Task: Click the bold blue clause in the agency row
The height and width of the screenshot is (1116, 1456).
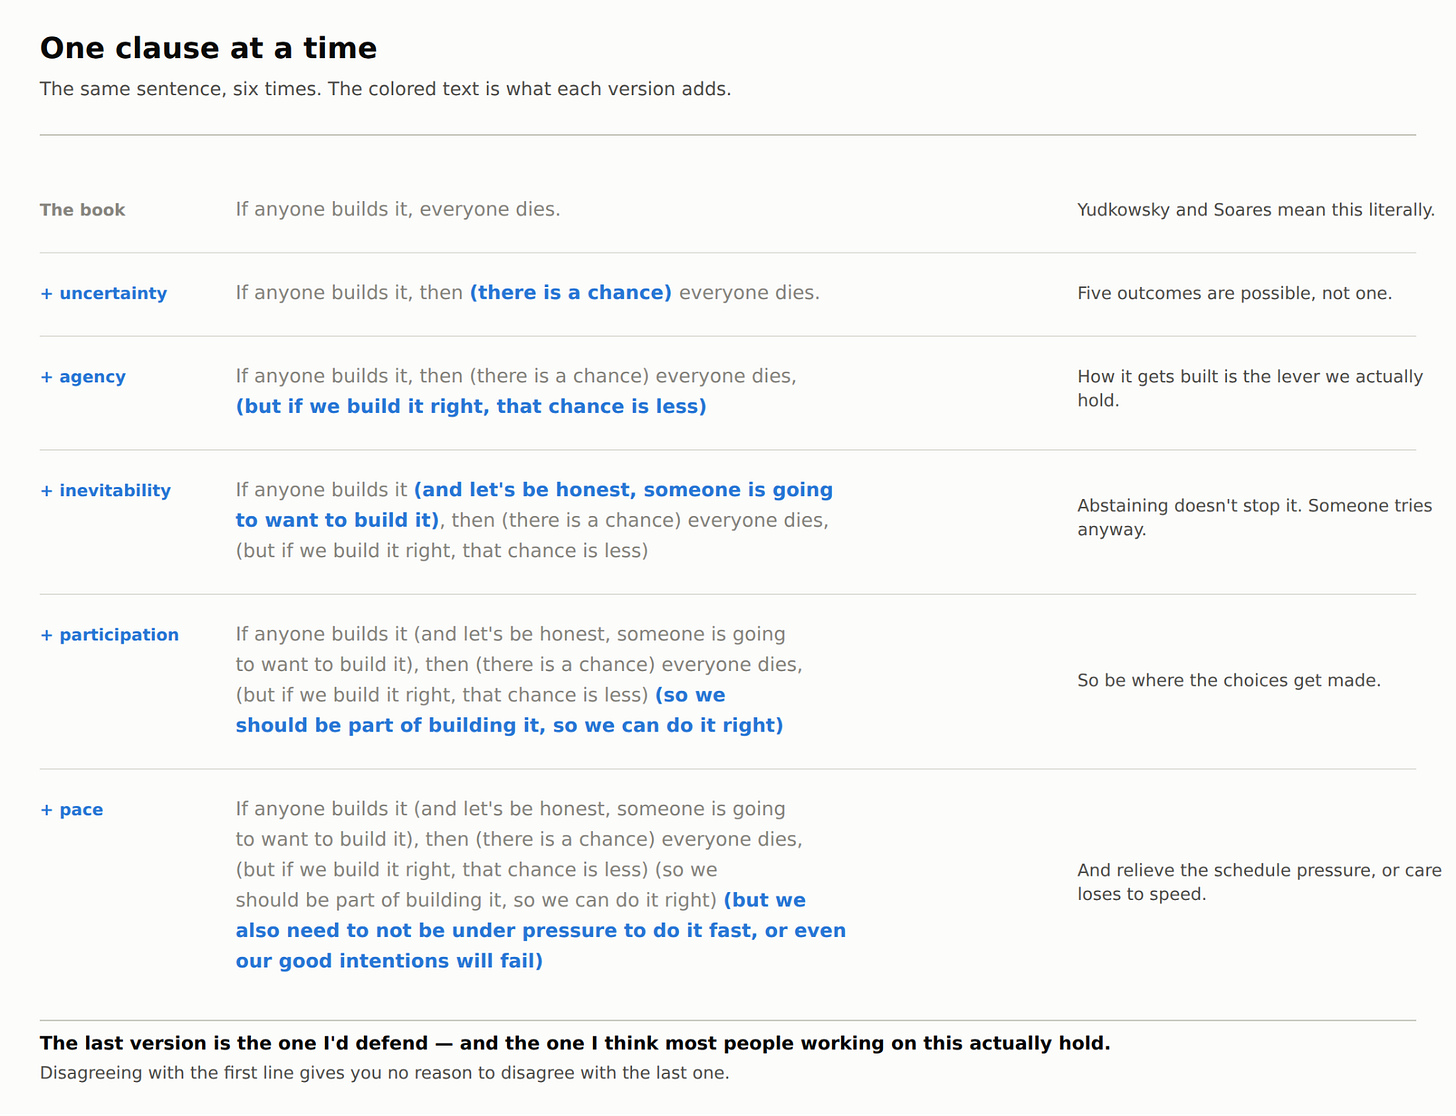Action: [471, 407]
